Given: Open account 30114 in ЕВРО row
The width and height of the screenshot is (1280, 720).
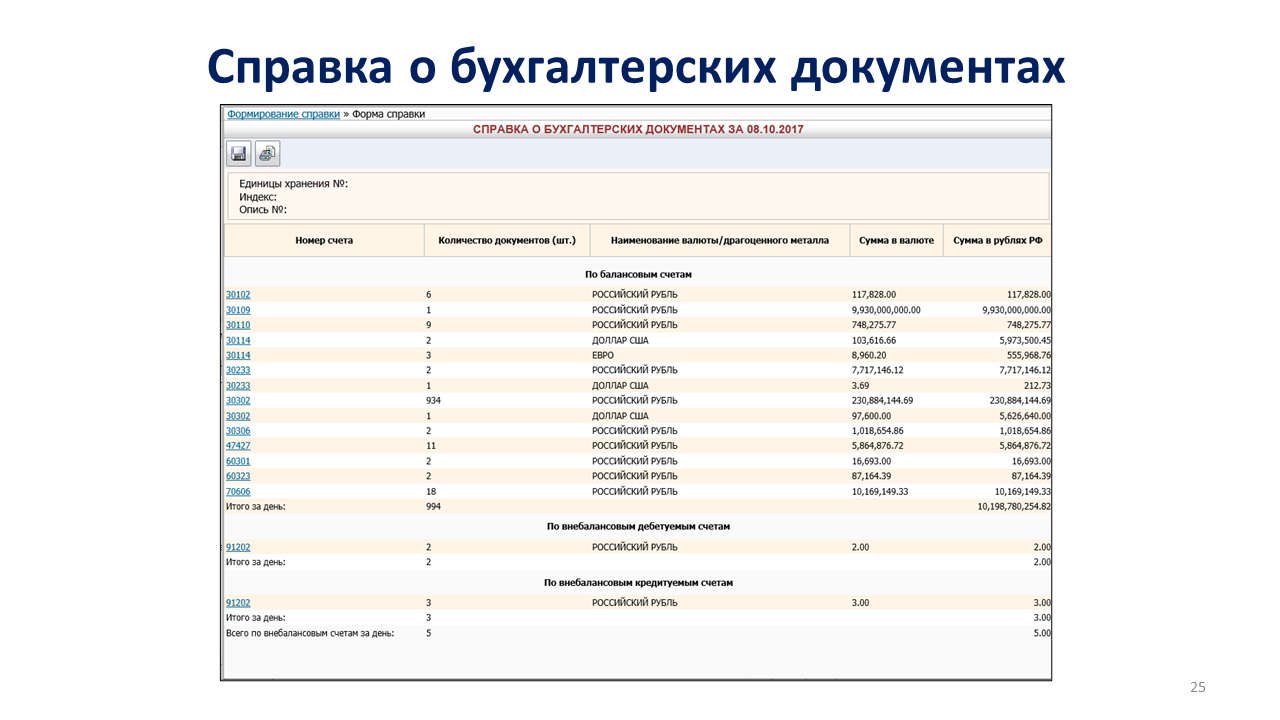Looking at the screenshot, I should (x=238, y=355).
